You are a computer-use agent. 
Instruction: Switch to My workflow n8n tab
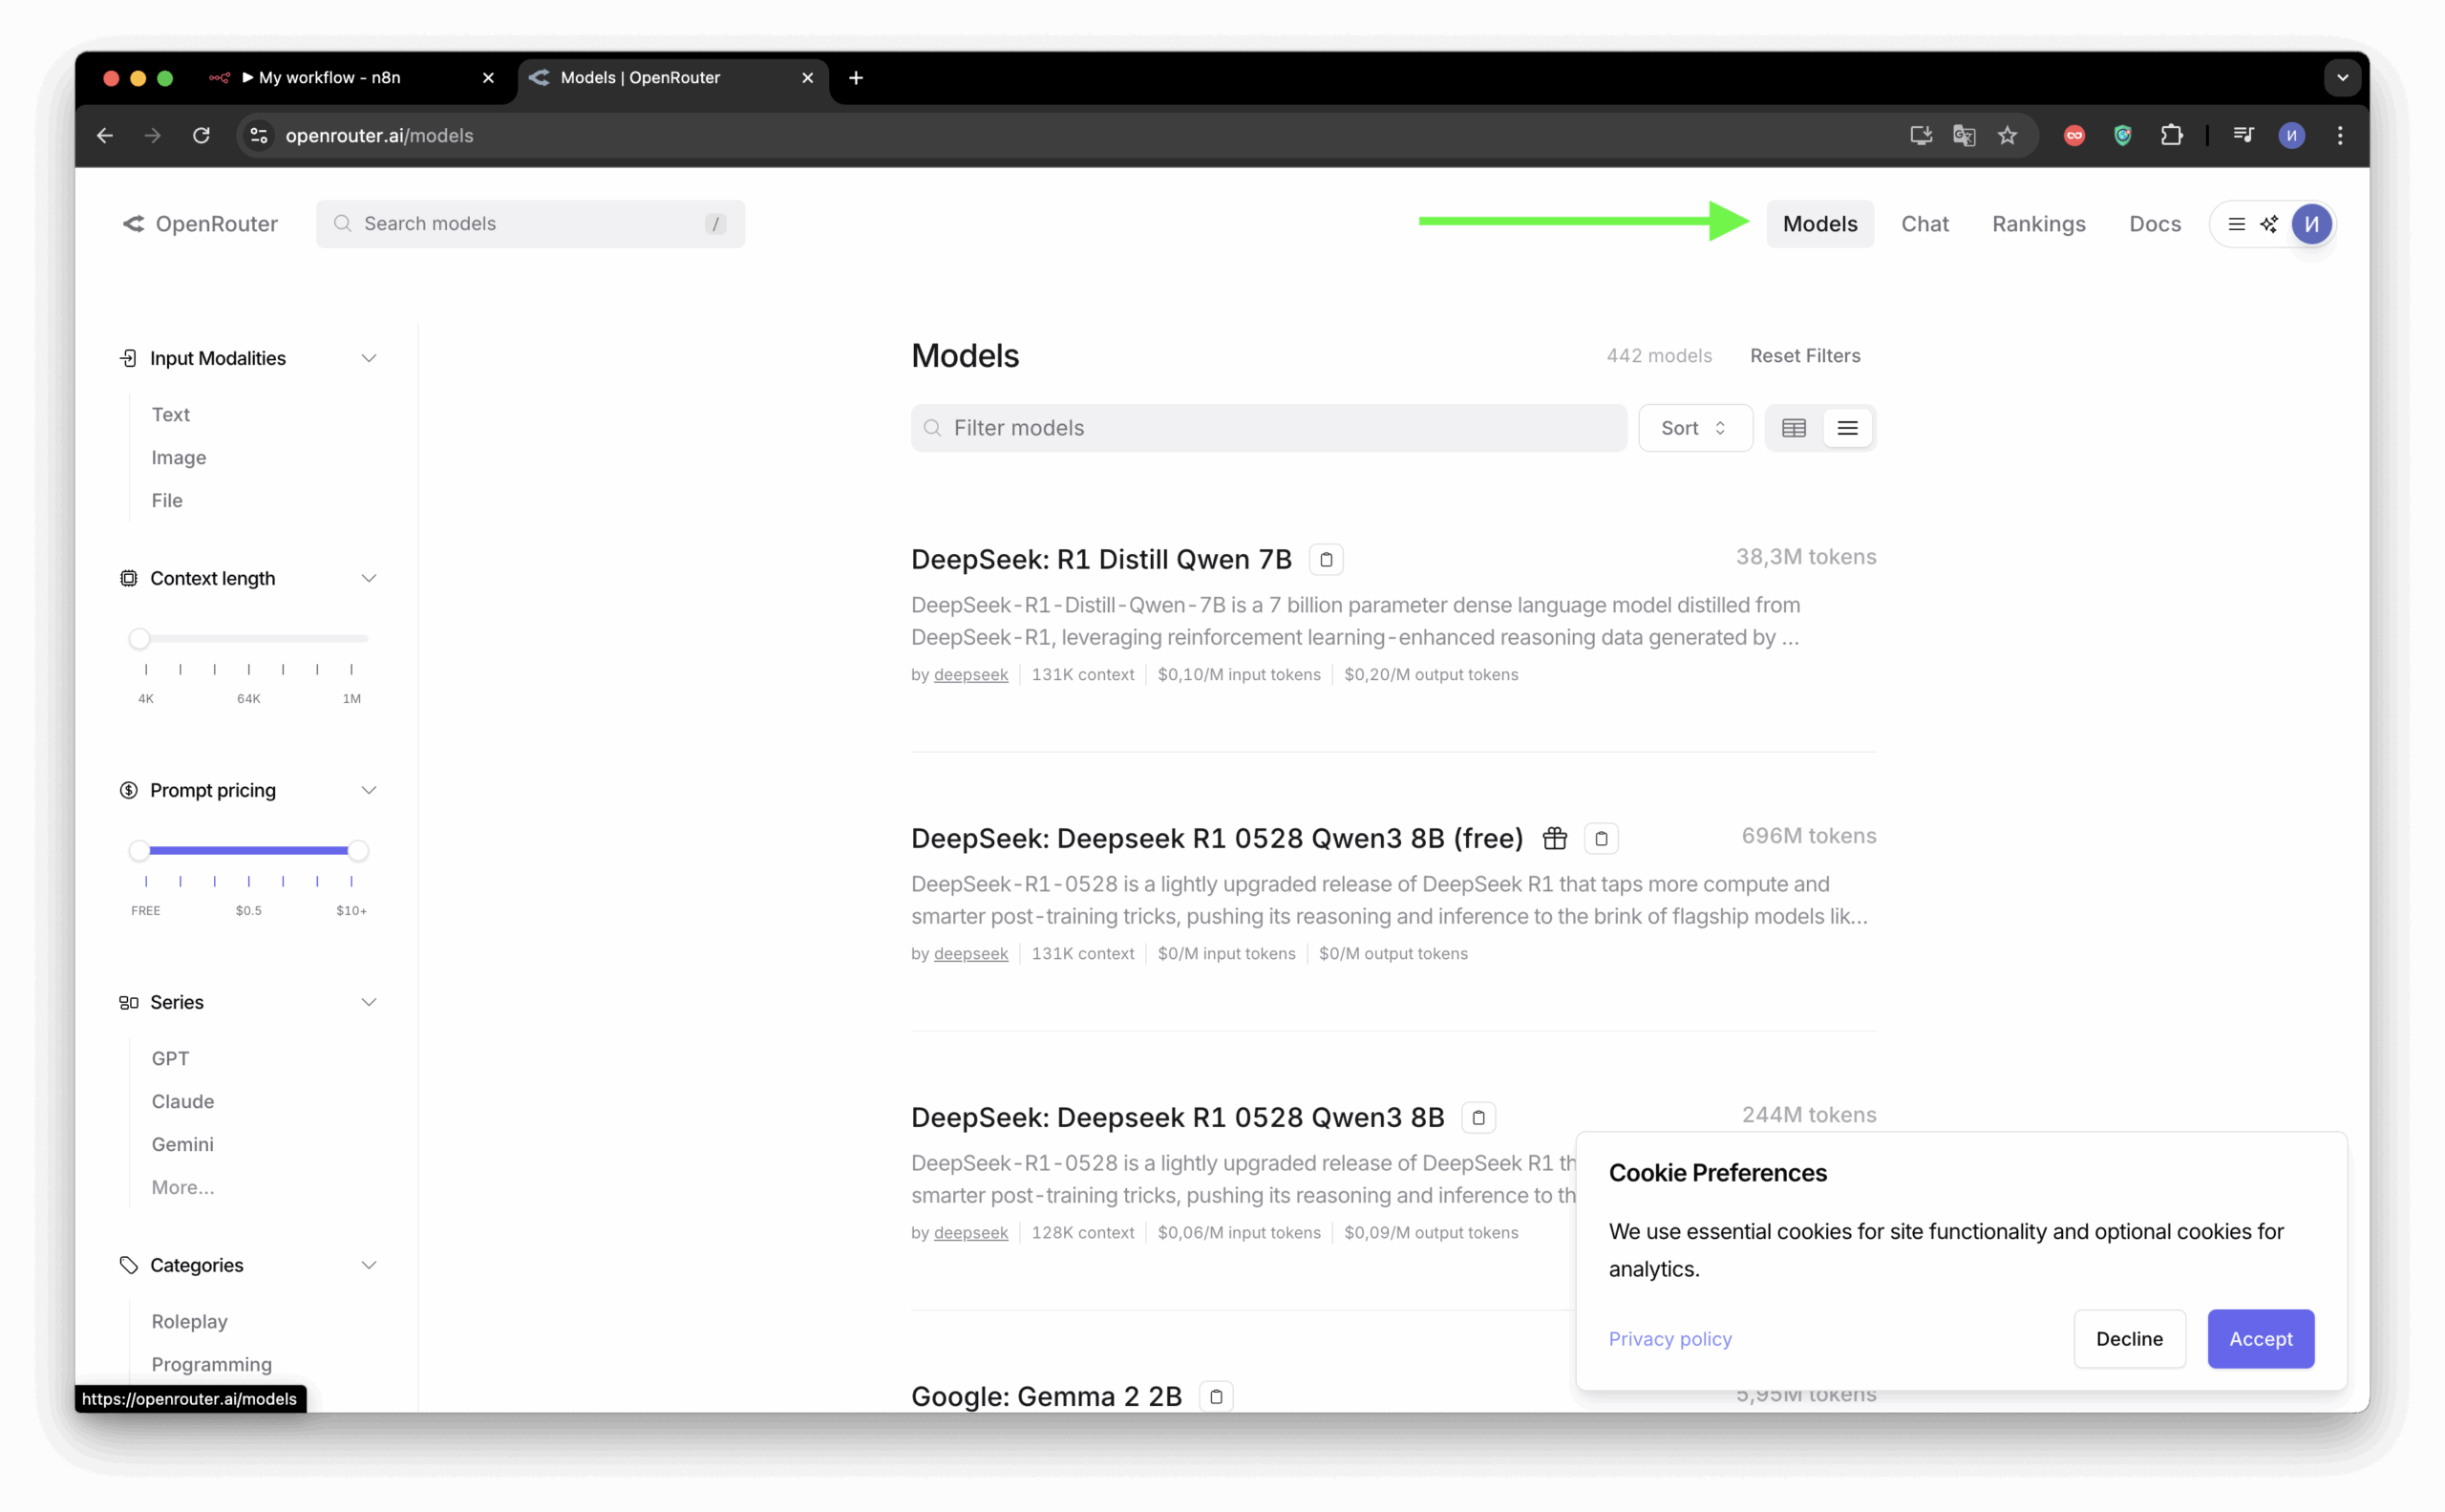point(330,77)
